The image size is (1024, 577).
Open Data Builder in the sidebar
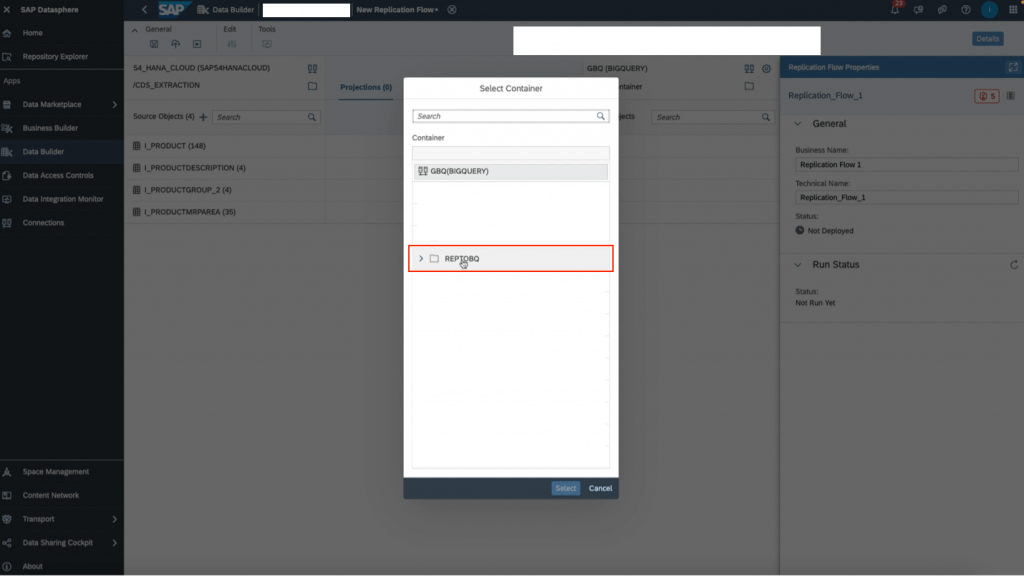tap(43, 152)
